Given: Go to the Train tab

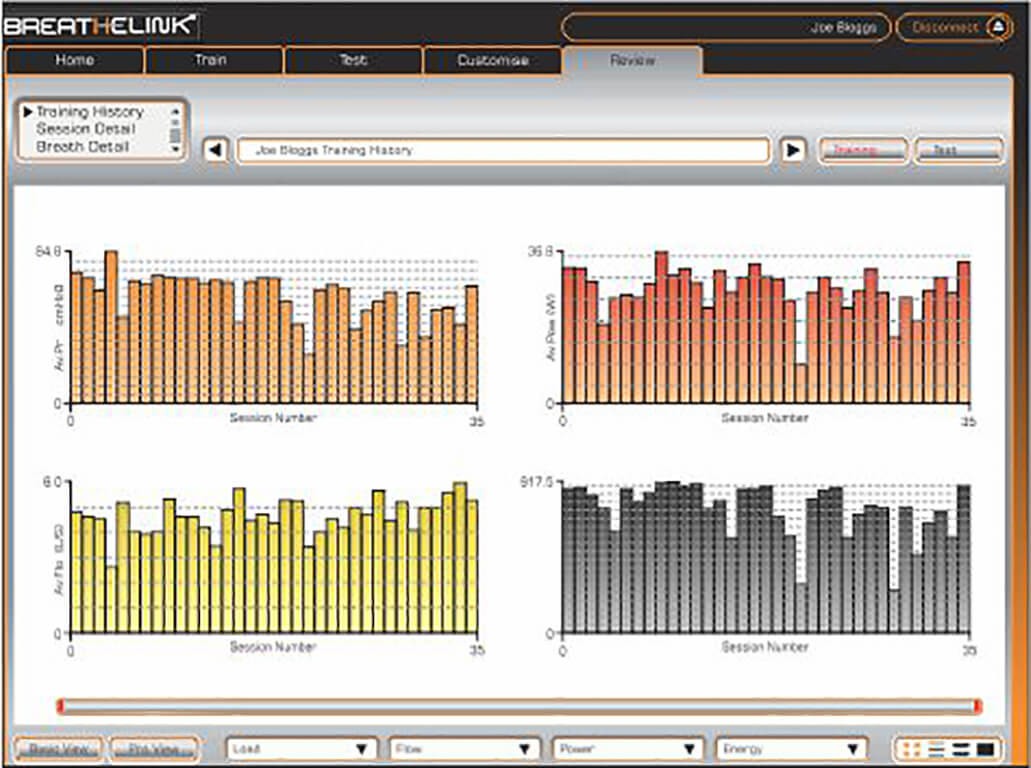Looking at the screenshot, I should point(213,60).
